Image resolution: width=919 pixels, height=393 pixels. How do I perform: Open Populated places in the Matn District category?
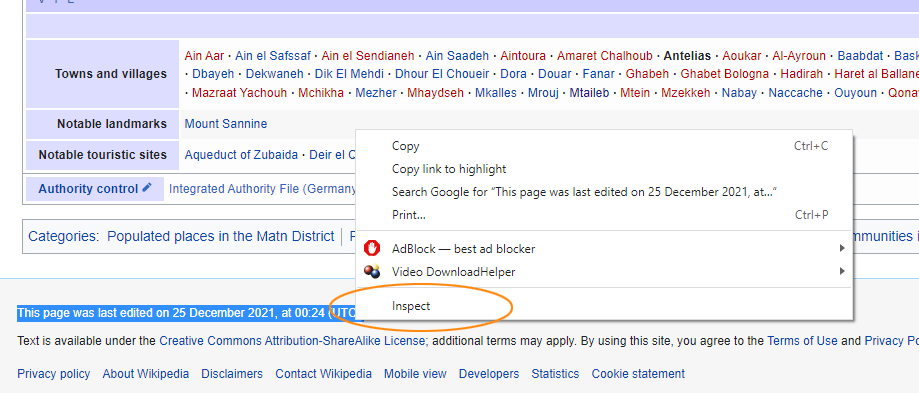pyautogui.click(x=220, y=236)
